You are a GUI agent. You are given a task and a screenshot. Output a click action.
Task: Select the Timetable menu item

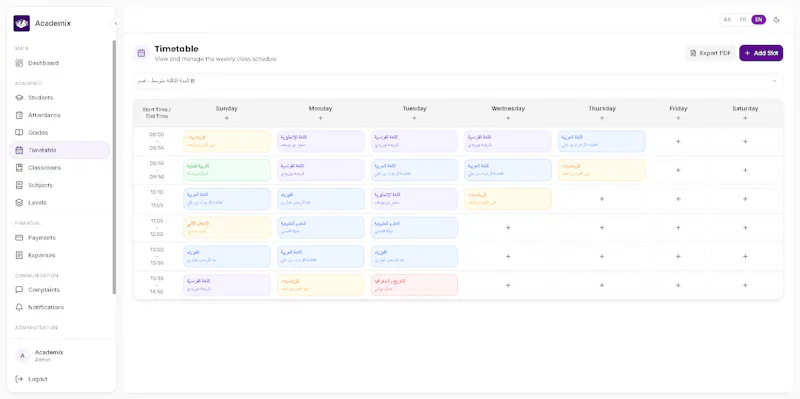click(60, 150)
